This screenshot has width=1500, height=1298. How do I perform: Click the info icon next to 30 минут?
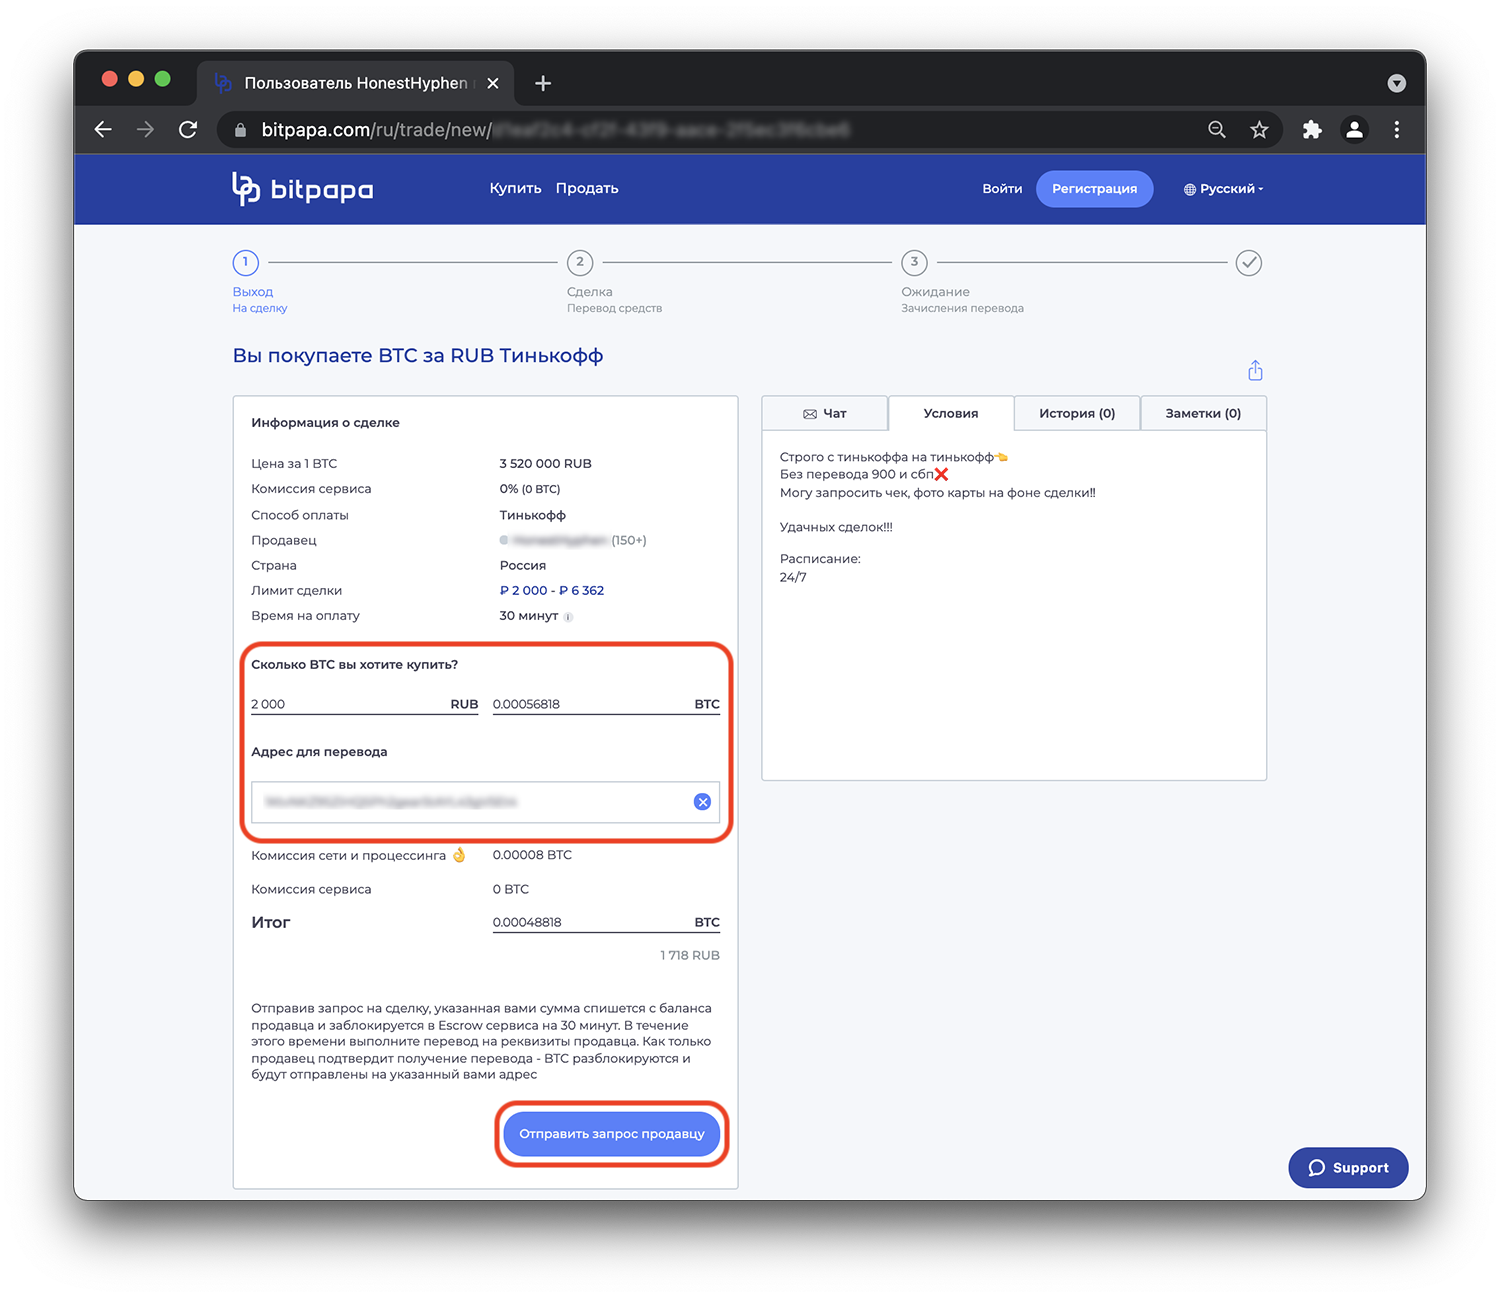pos(568,617)
